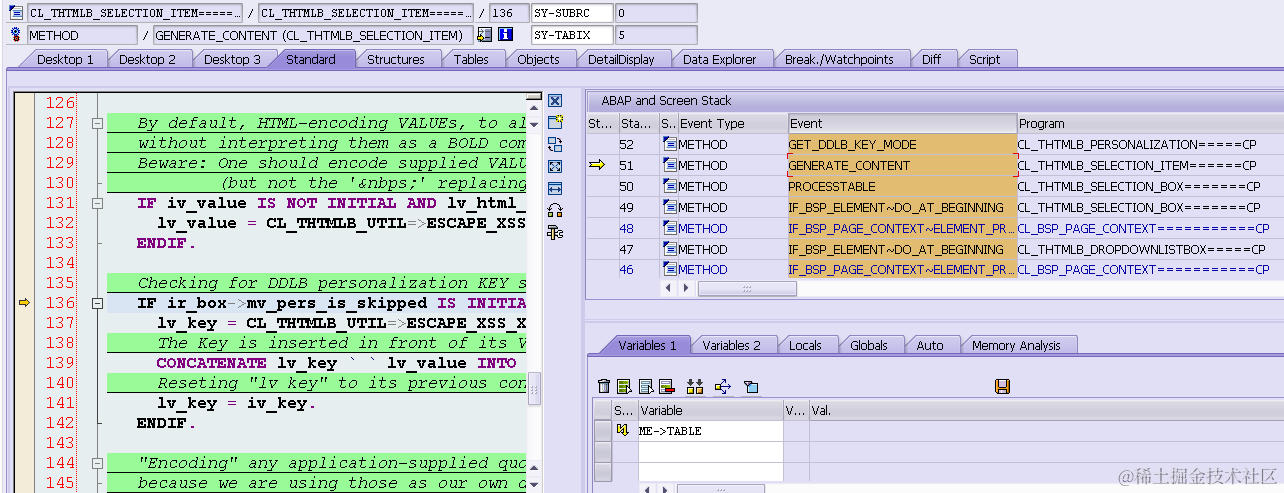Viewport: 1284px width, 493px height.
Task: Open the Memory Analysis tab
Action: point(1016,345)
